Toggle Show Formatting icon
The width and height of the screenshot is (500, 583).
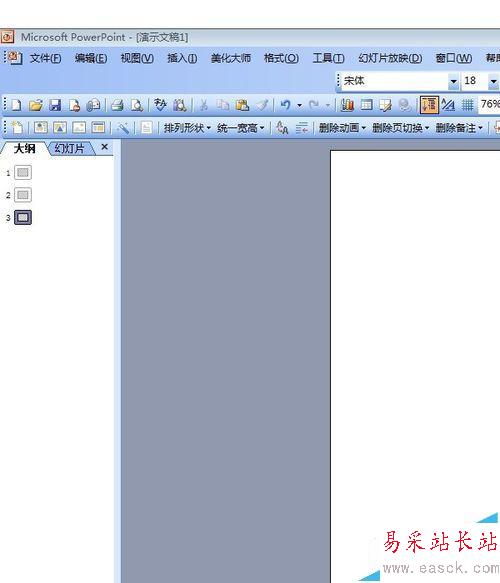tap(448, 105)
